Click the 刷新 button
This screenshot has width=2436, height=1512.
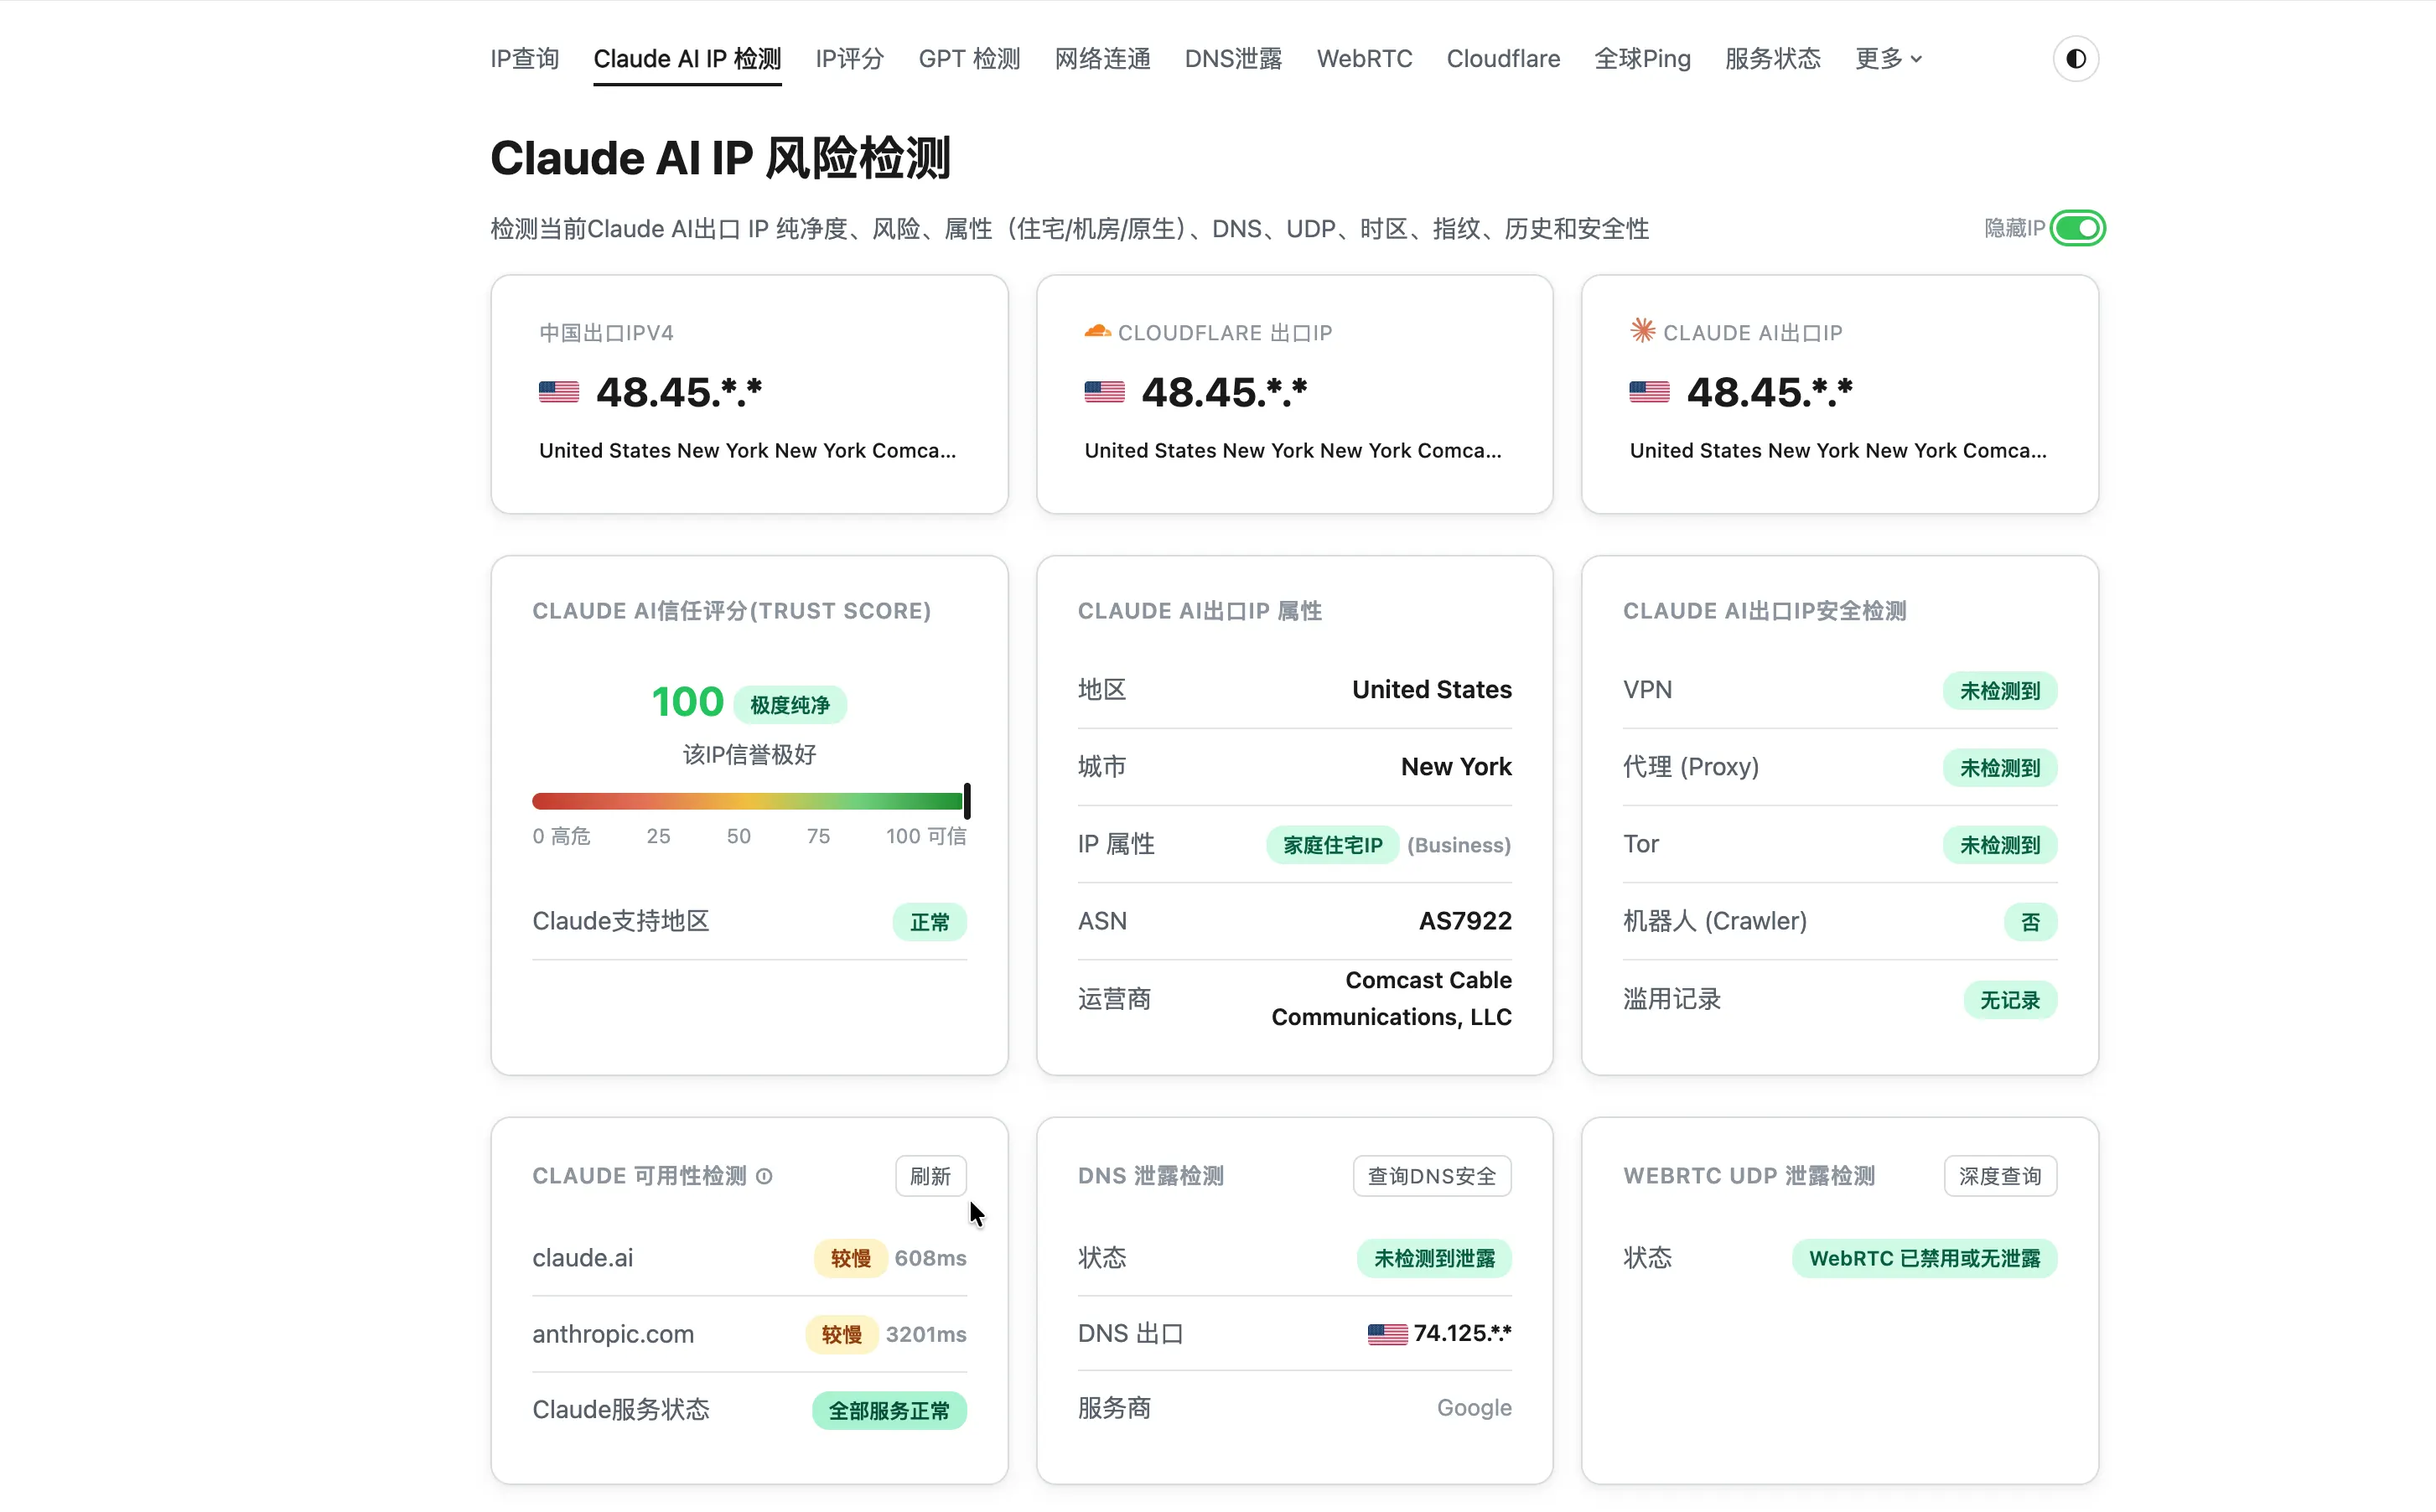930,1176
